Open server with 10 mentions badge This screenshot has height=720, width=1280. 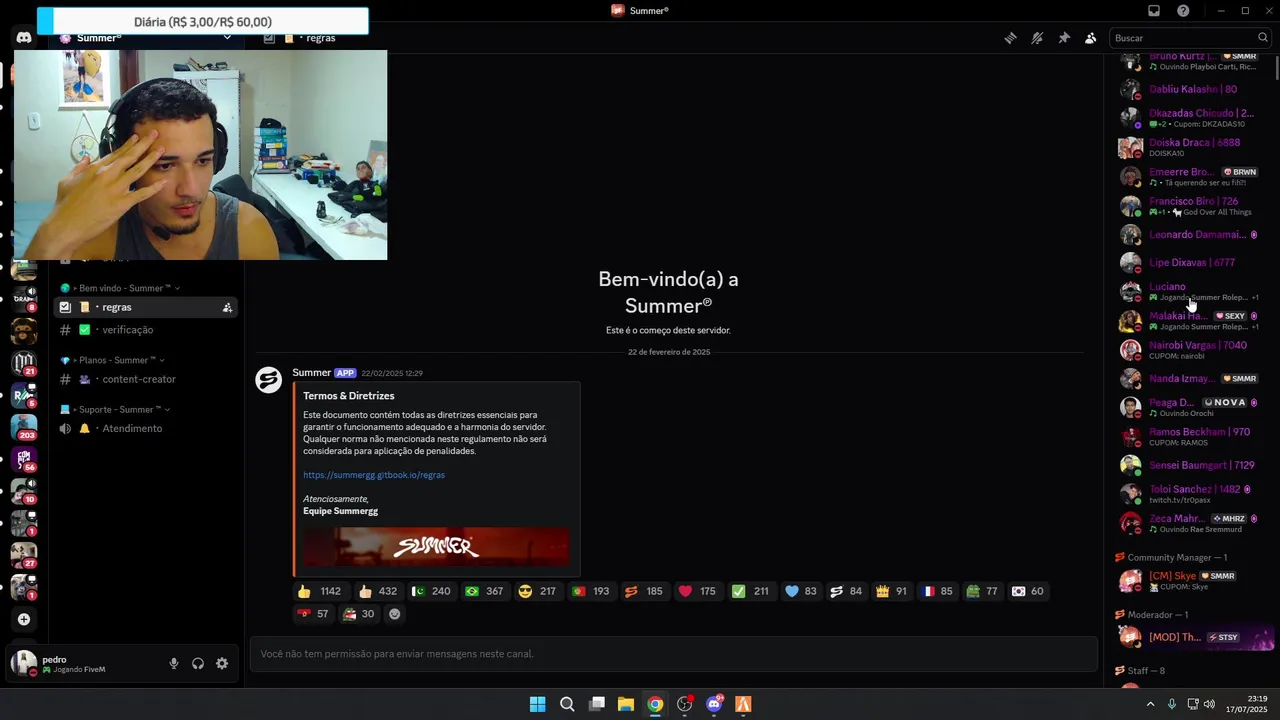click(24, 491)
